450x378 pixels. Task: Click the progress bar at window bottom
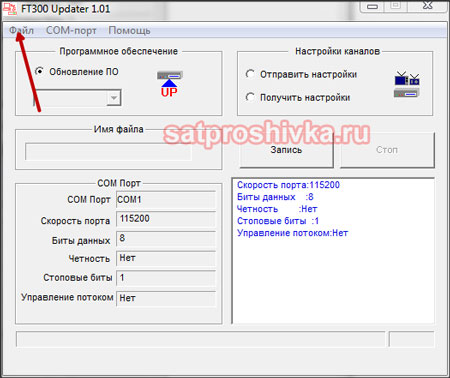[200, 339]
